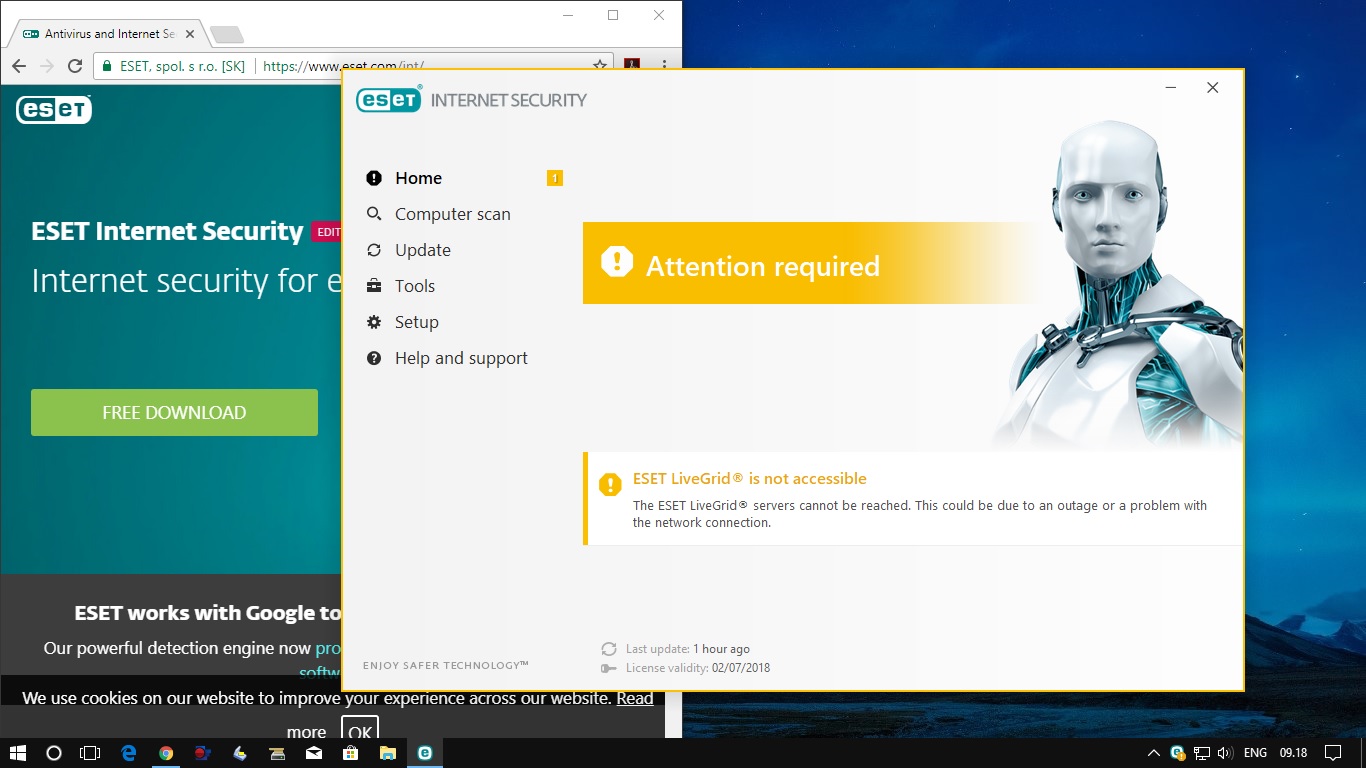
Task: Click the ESET tray icon with warning
Action: (x=1178, y=753)
